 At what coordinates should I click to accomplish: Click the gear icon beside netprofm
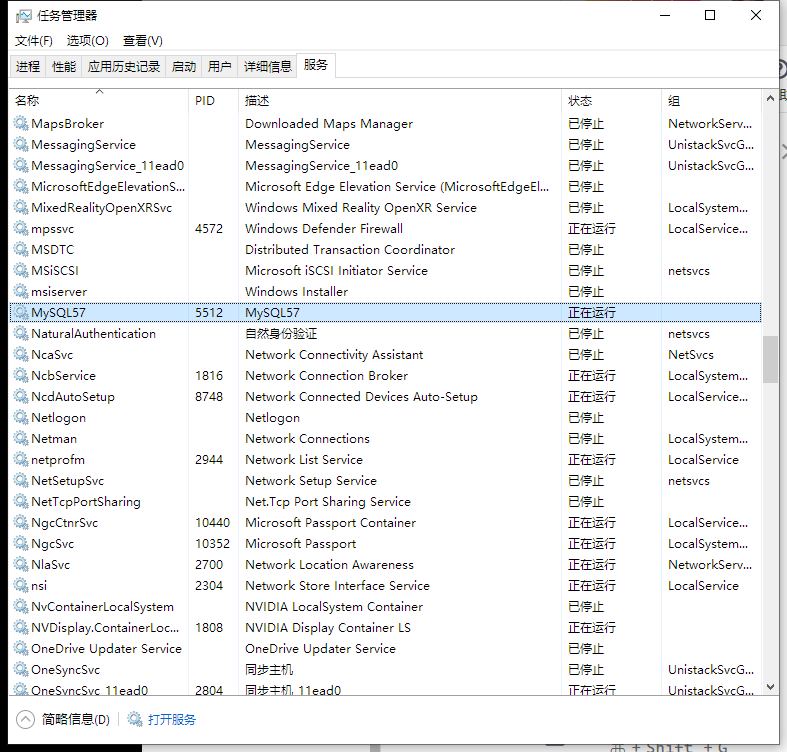21,459
